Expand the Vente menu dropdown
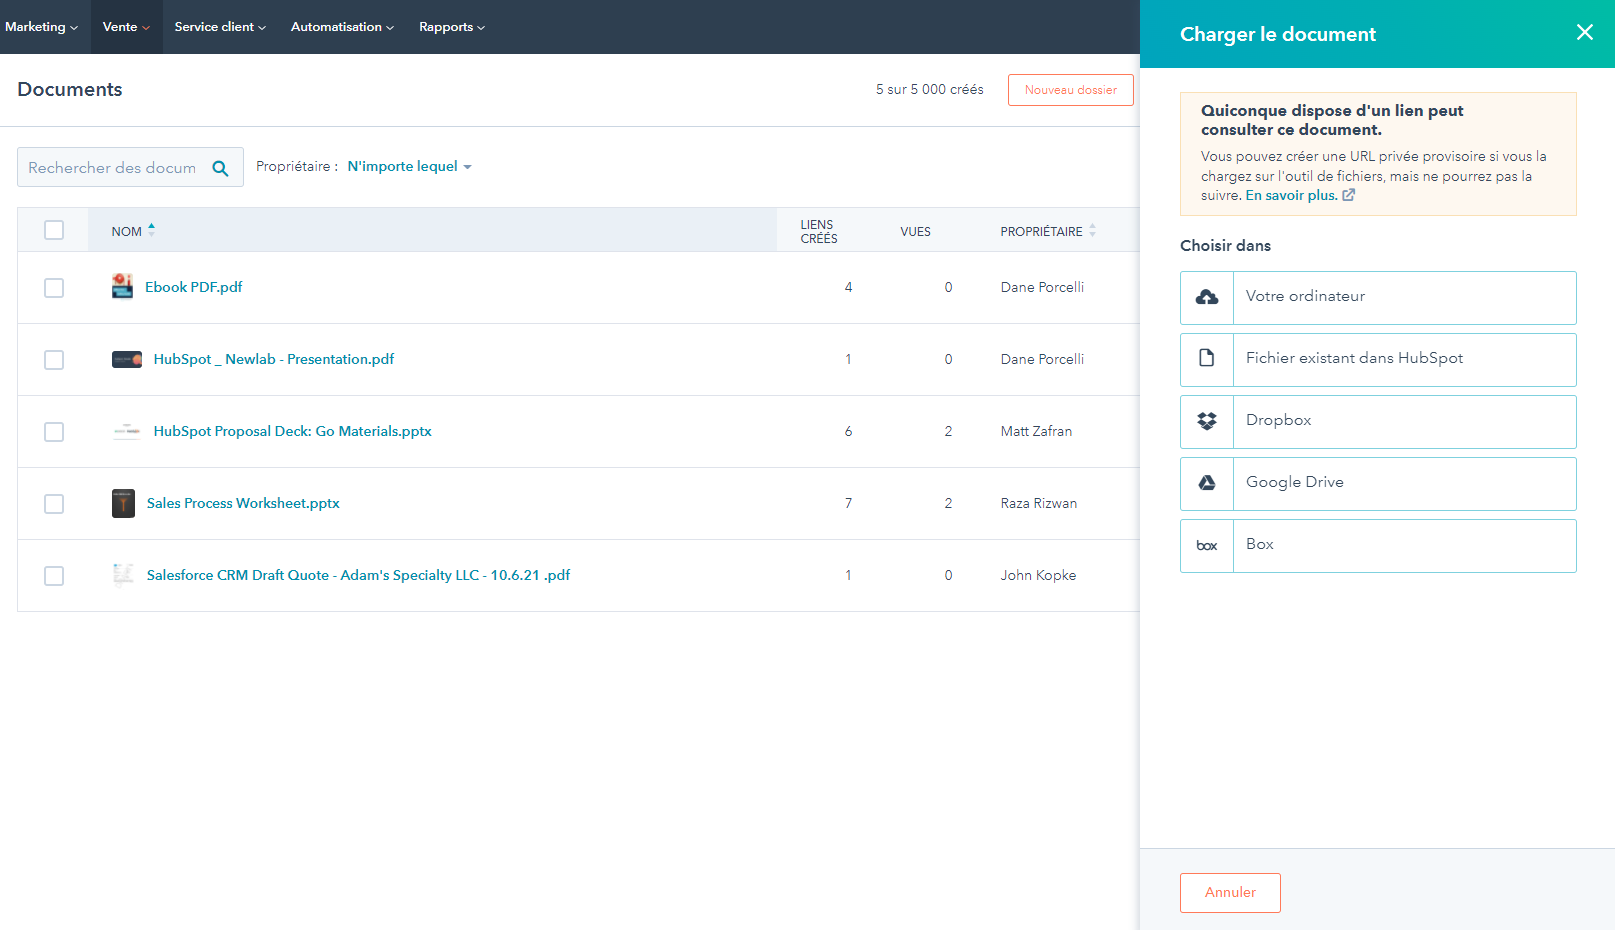The image size is (1615, 930). tap(125, 27)
